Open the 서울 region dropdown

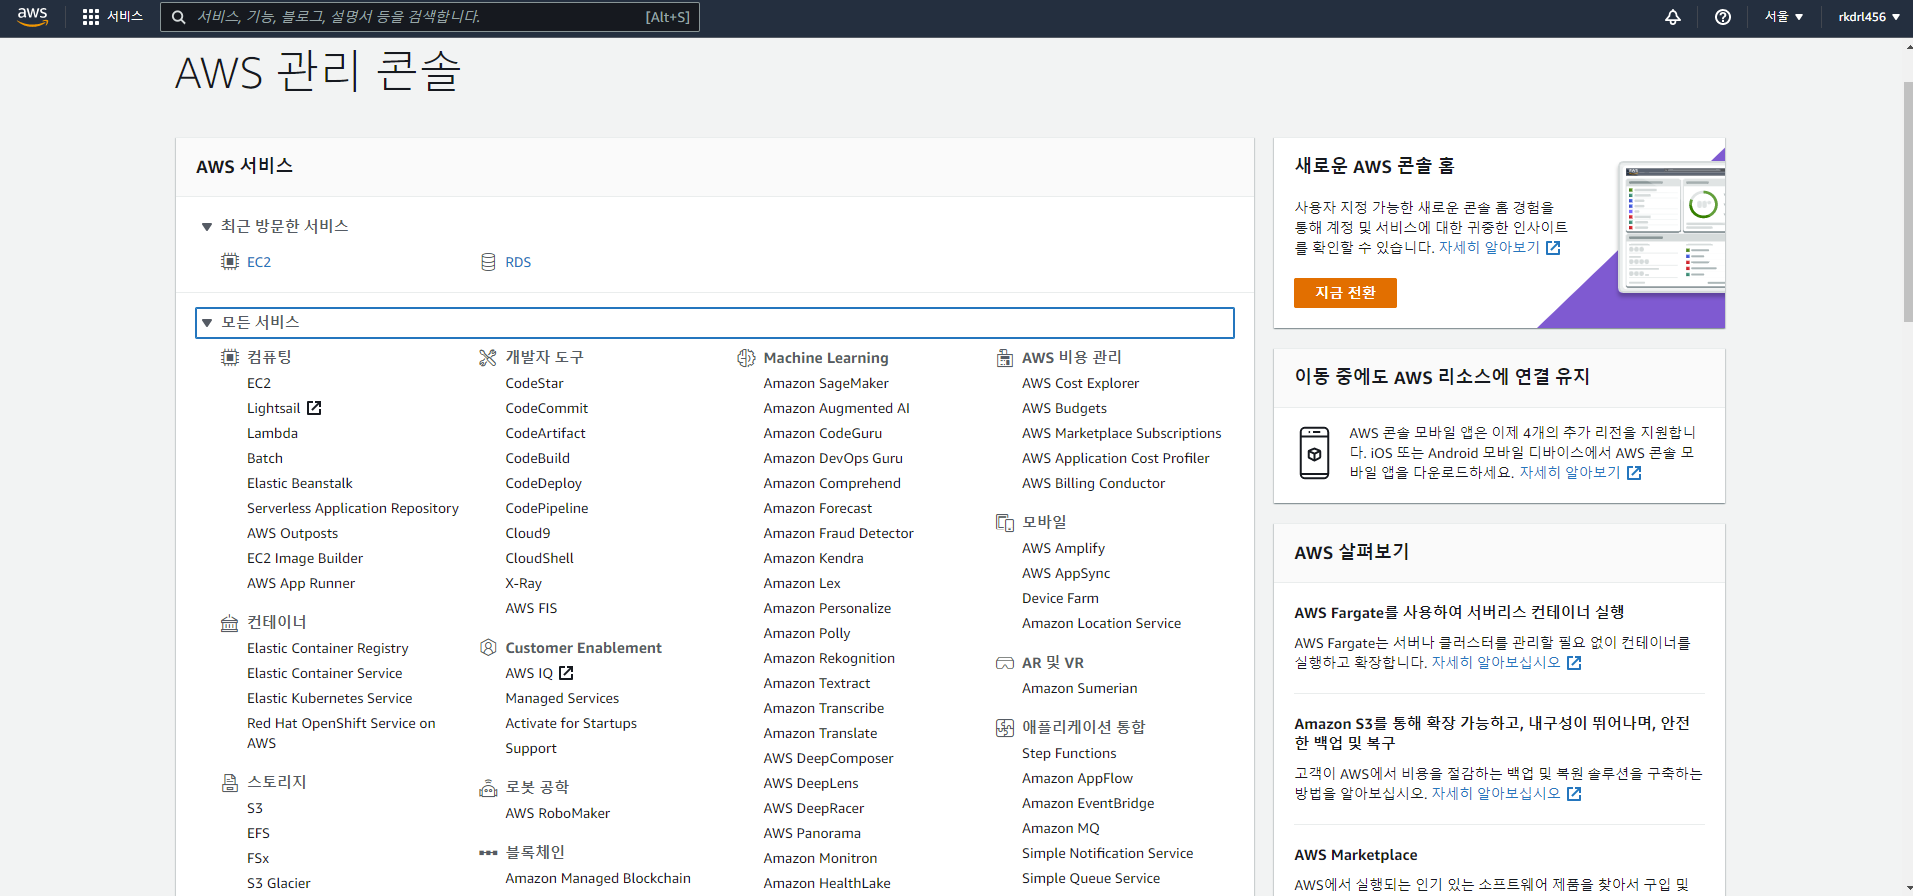[x=1784, y=17]
